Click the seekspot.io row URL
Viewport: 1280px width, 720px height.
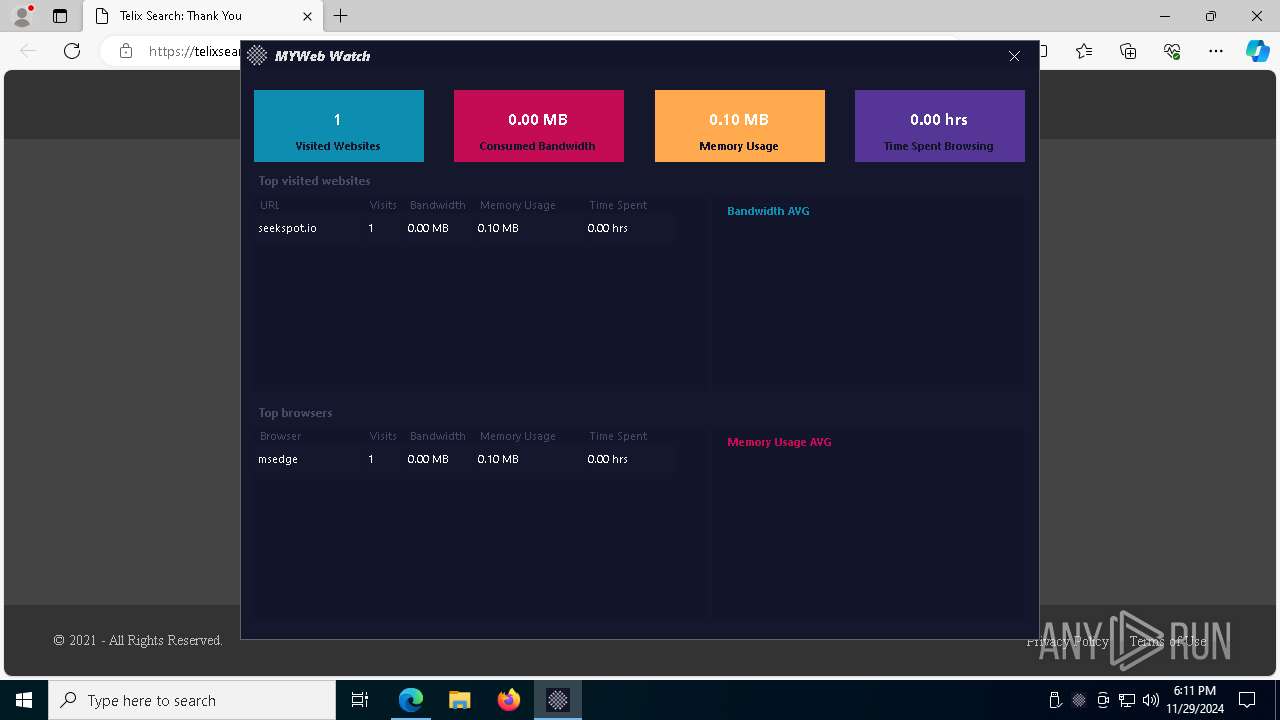point(288,228)
